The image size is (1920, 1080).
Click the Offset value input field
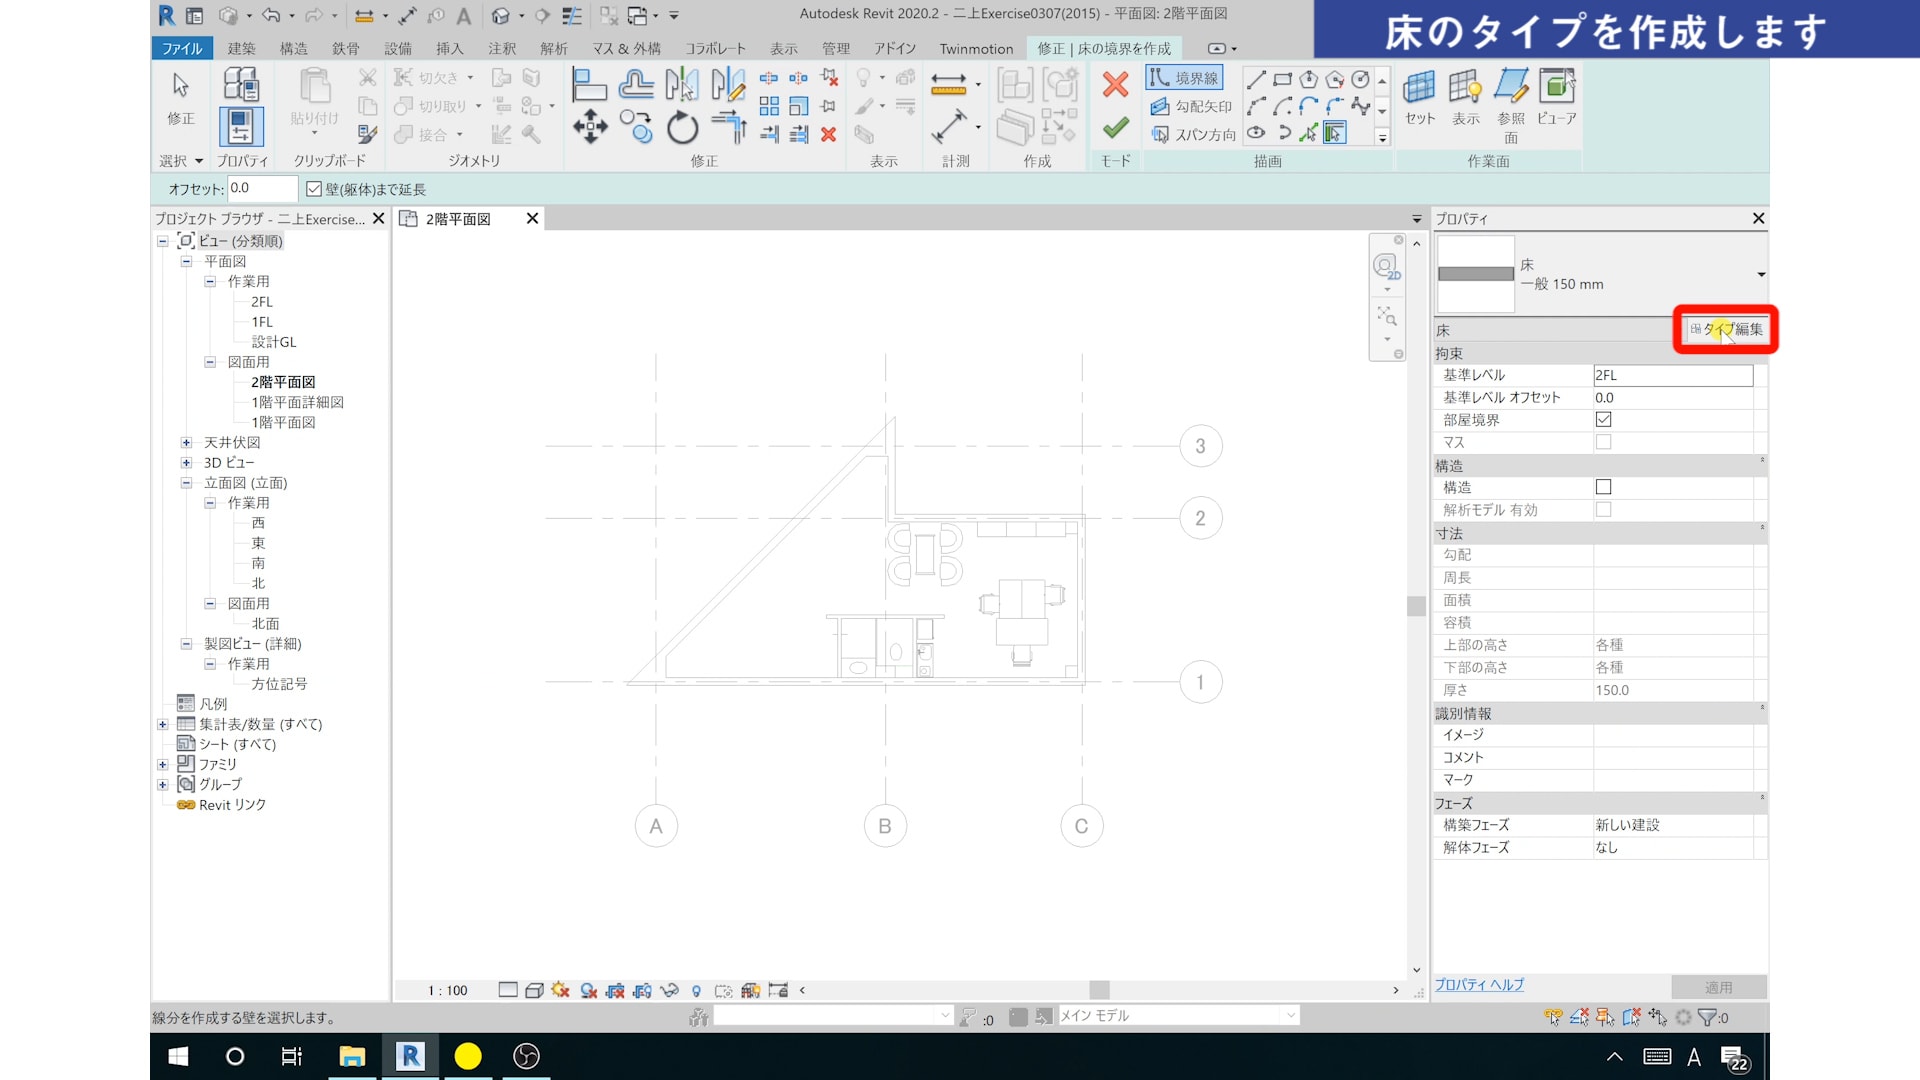(x=262, y=188)
